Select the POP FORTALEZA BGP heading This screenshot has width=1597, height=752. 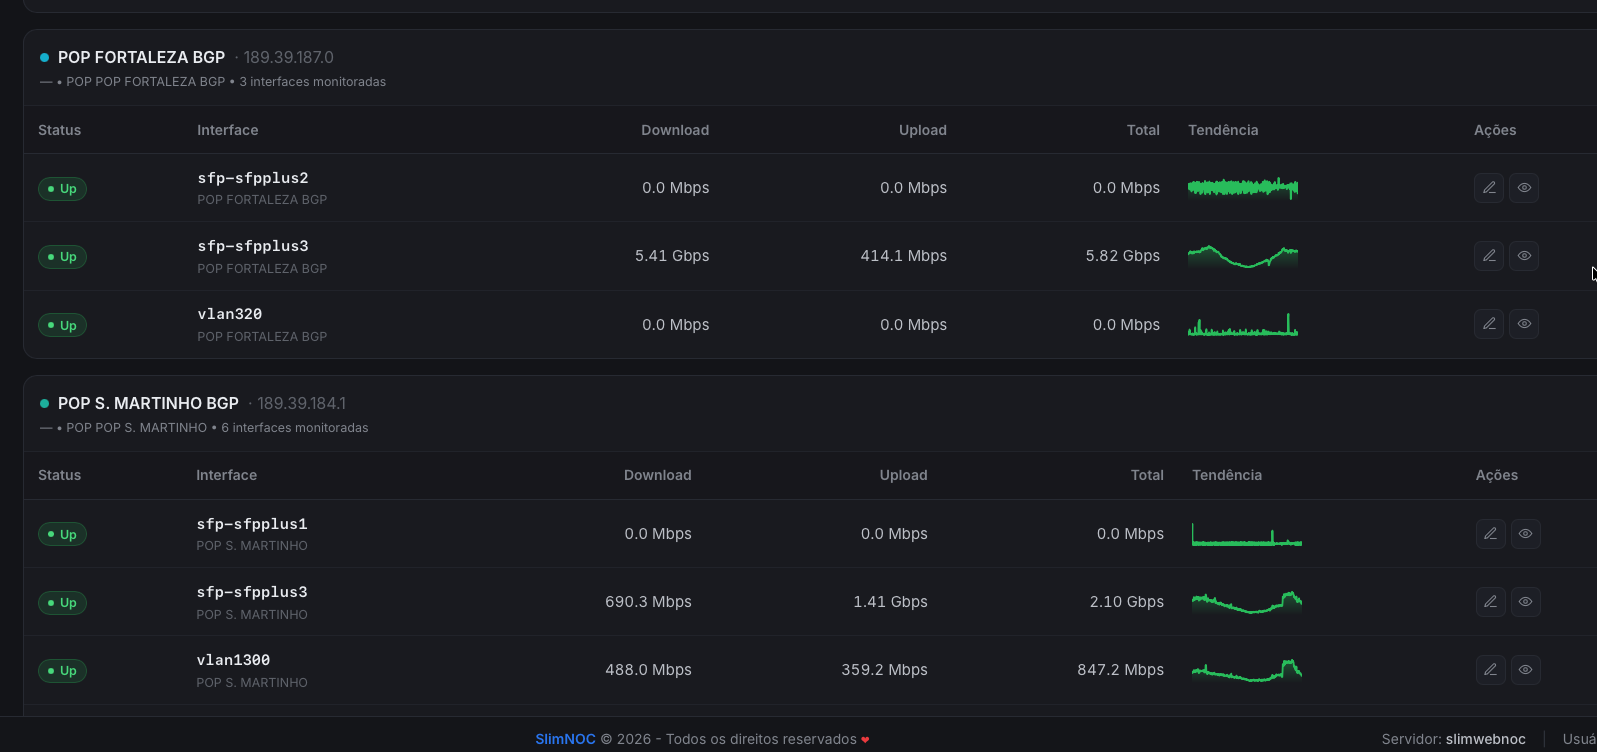click(141, 58)
